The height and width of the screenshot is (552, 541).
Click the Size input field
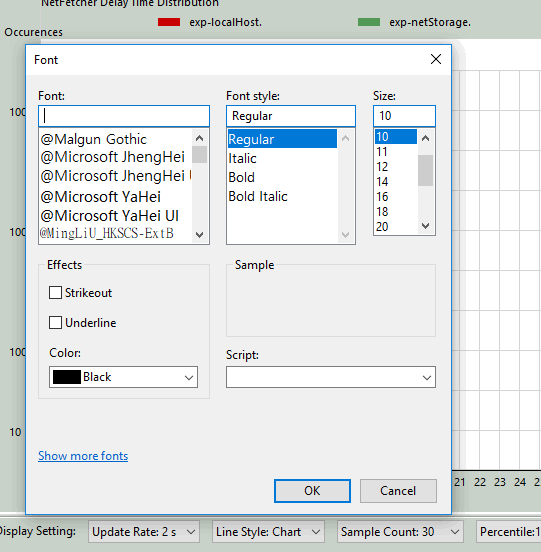[x=404, y=116]
